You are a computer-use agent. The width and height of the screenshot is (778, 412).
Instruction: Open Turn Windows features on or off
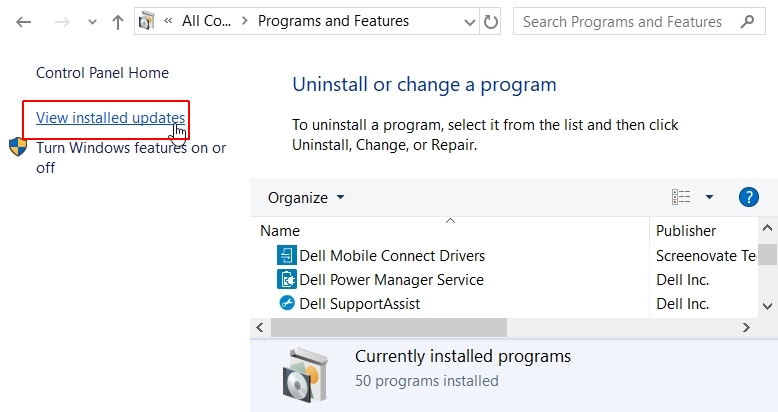click(x=131, y=157)
